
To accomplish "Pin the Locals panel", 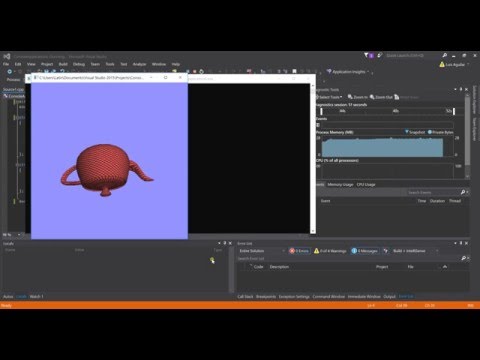I will pos(225,243).
